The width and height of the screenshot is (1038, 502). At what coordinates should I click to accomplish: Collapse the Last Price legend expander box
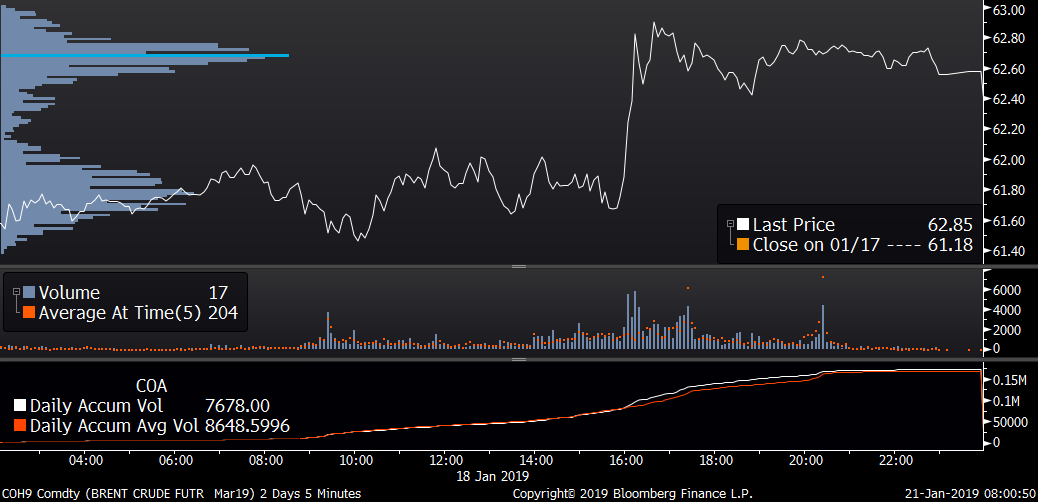731,224
